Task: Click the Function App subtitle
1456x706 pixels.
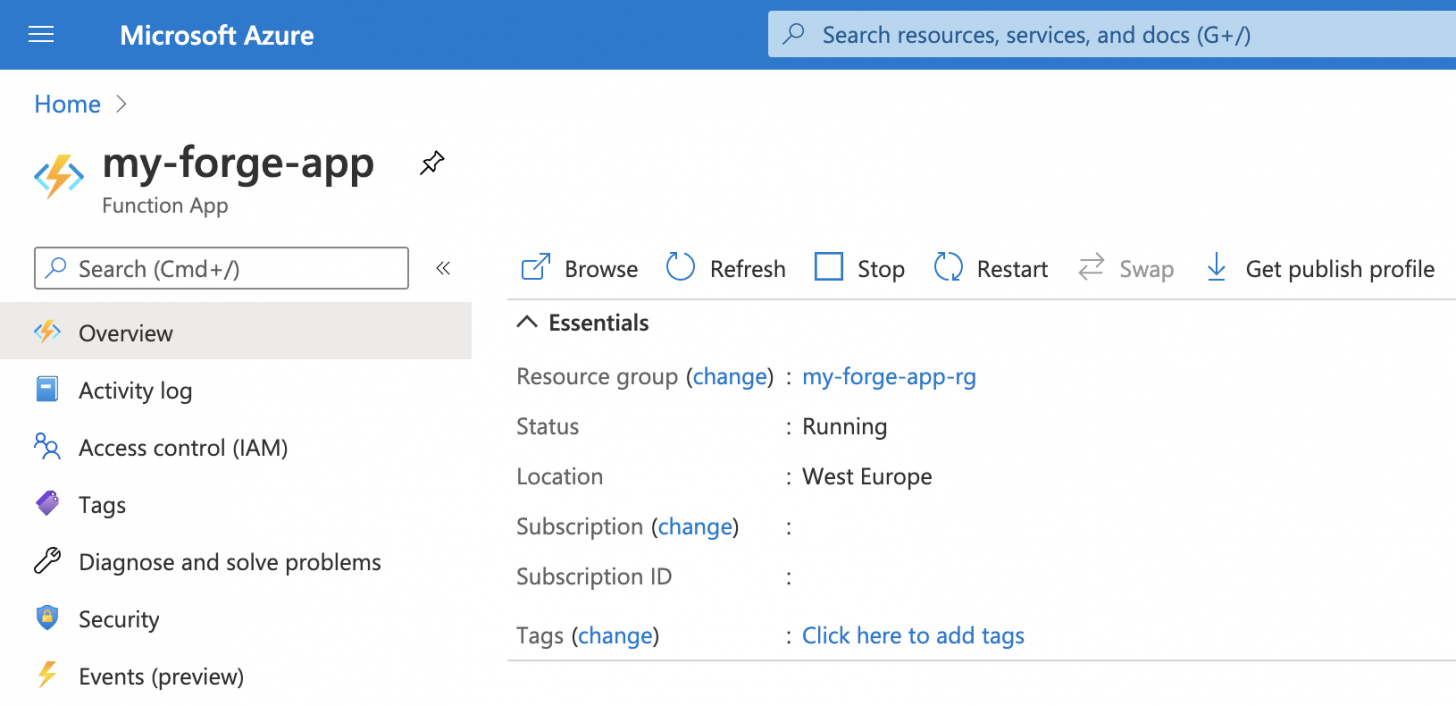Action: [x=165, y=206]
